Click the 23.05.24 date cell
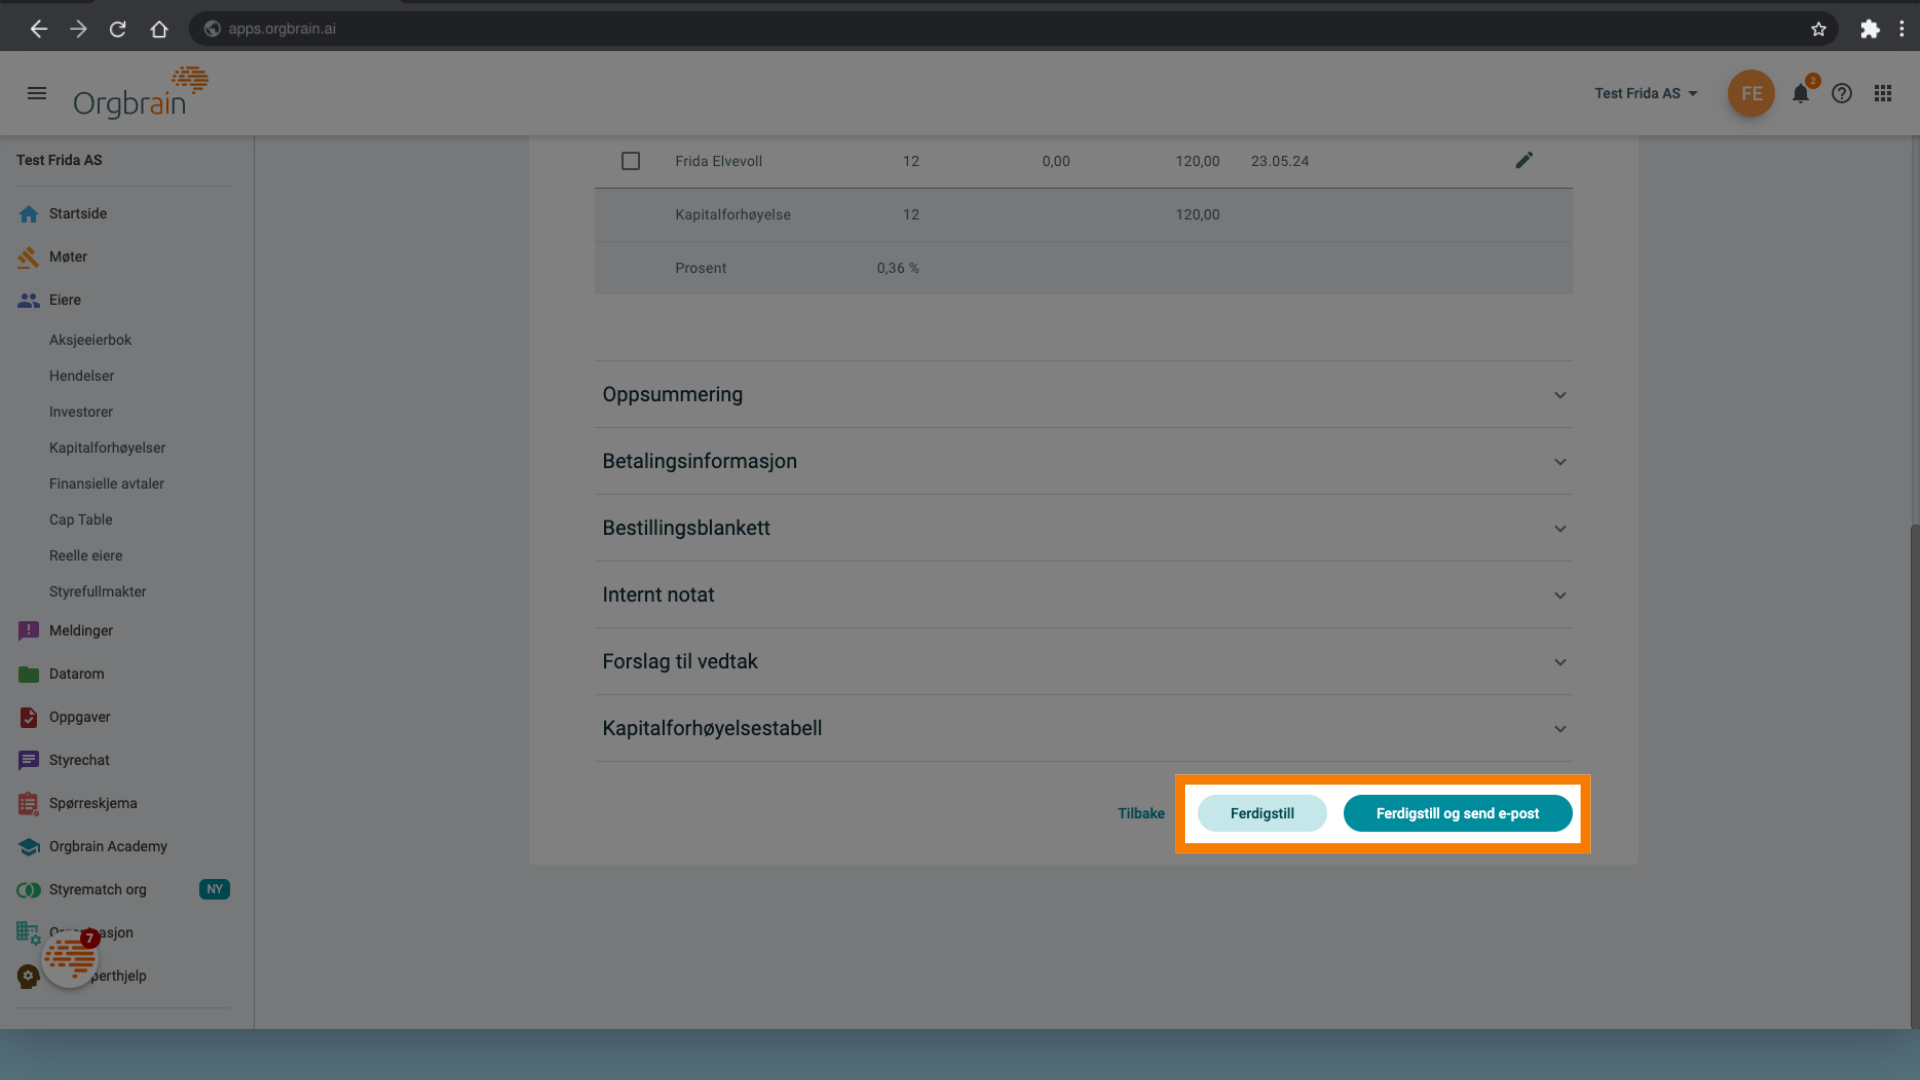The height and width of the screenshot is (1080, 1920). point(1279,161)
